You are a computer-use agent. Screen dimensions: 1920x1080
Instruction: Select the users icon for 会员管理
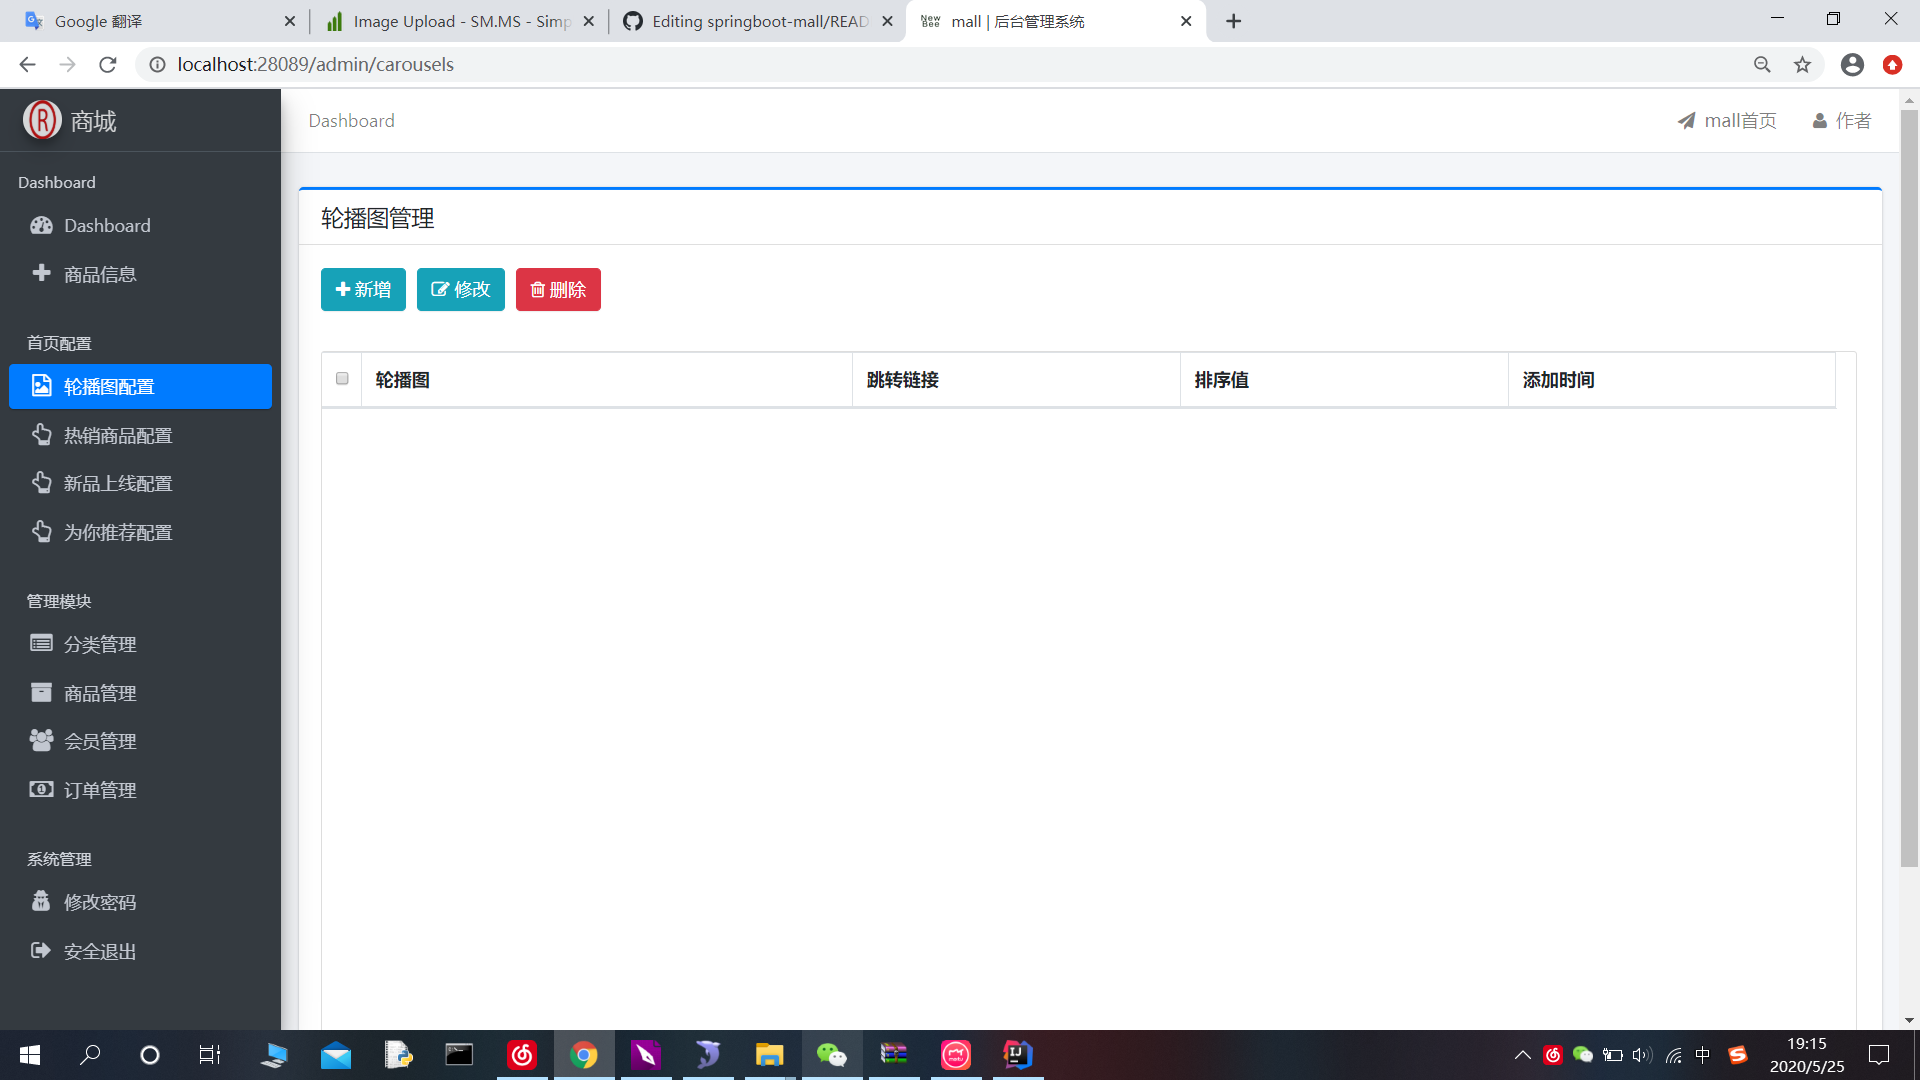tap(41, 740)
